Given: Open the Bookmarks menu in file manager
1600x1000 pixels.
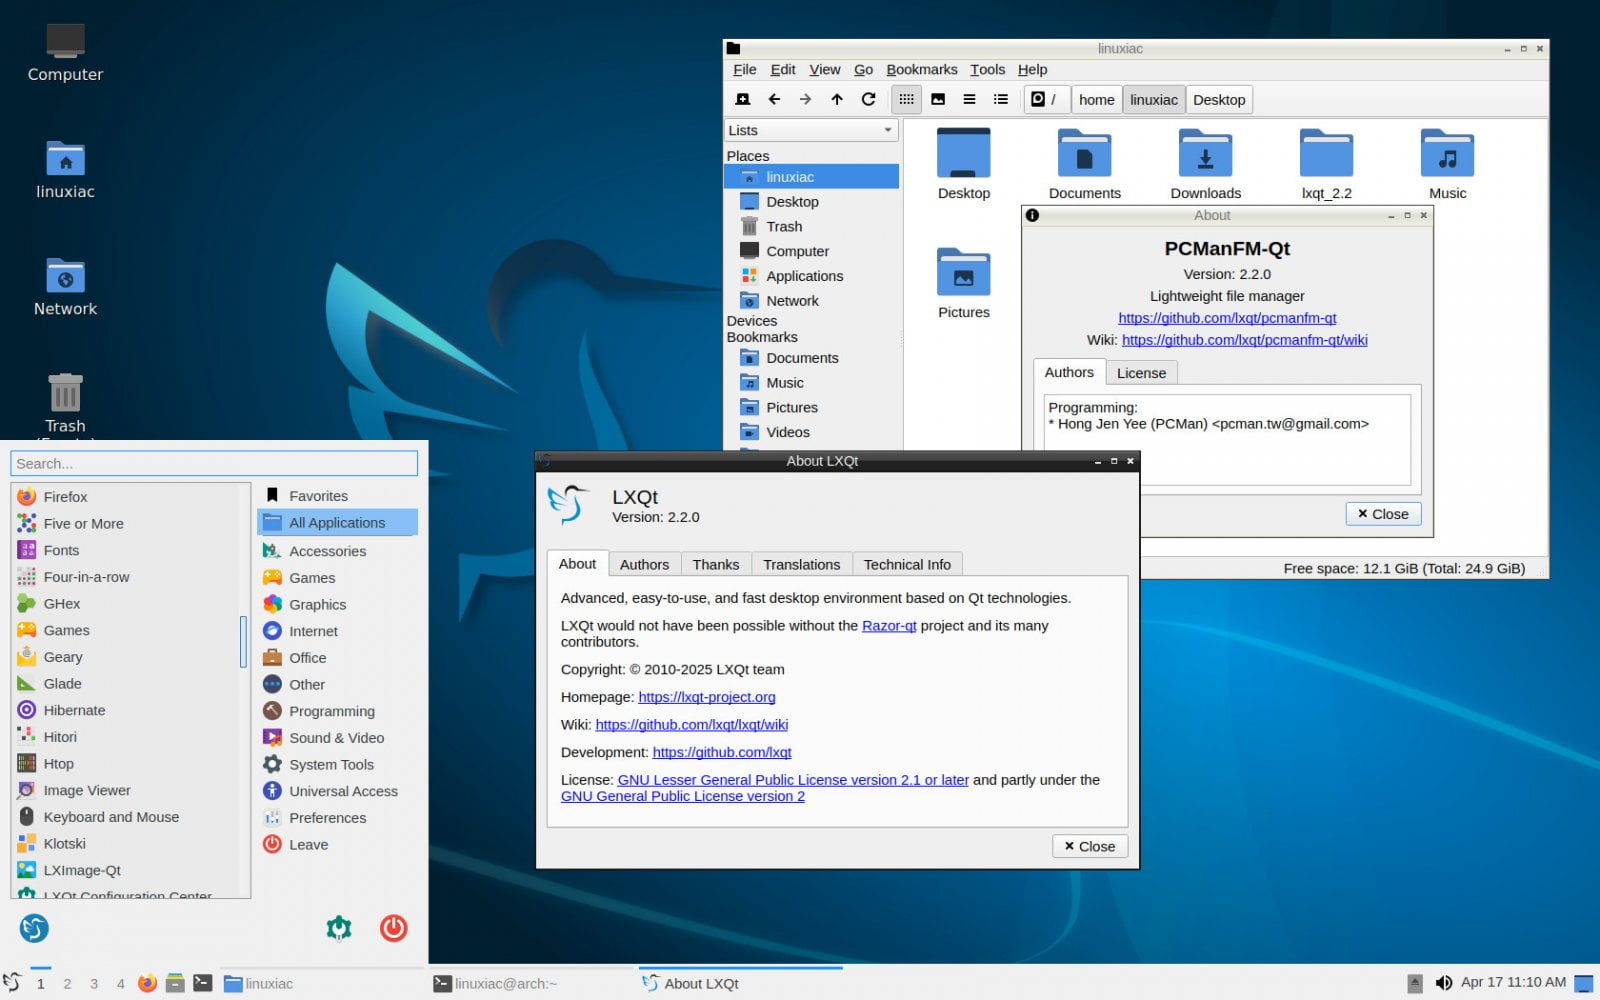Looking at the screenshot, I should (921, 69).
